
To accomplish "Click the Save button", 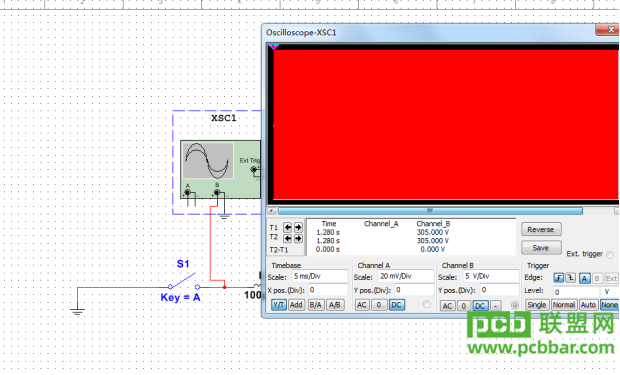I will [x=541, y=248].
